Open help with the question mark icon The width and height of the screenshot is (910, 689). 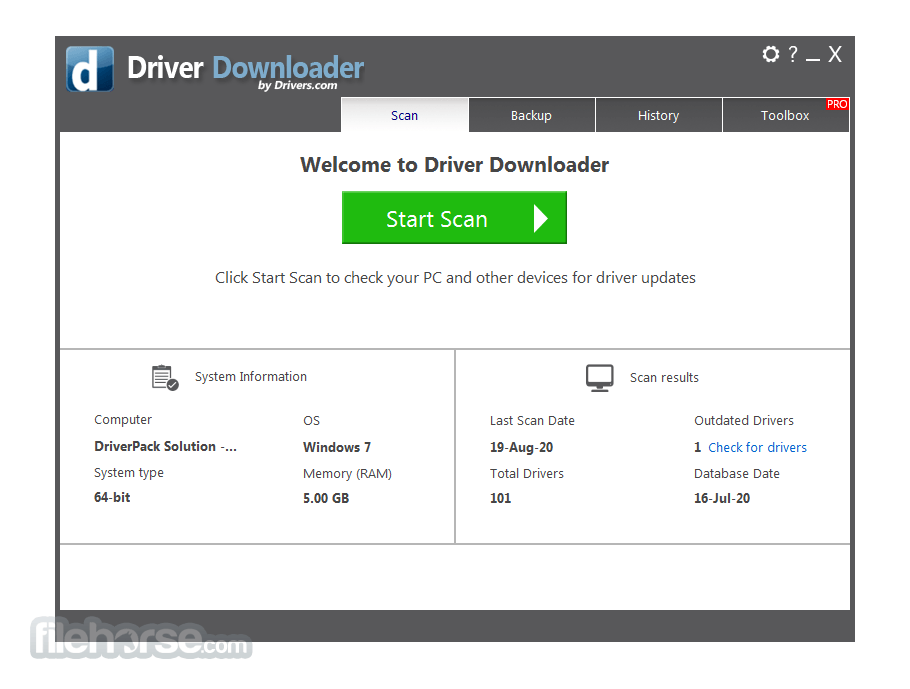point(793,54)
